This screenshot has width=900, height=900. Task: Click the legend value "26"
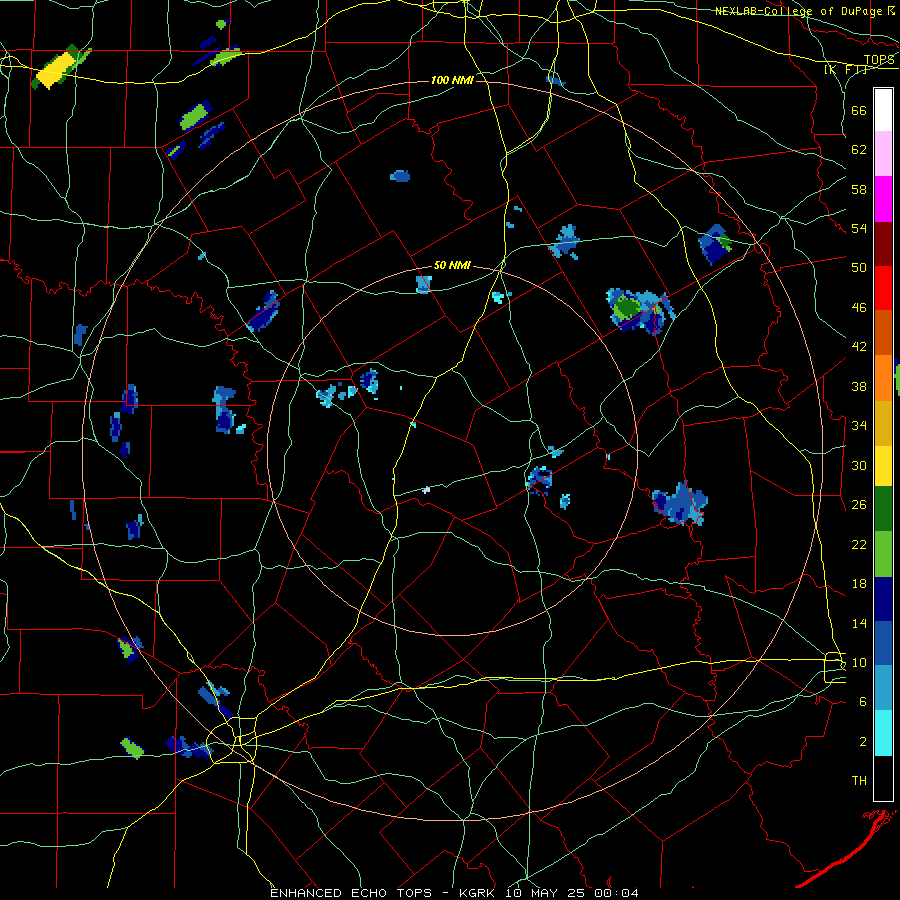[x=859, y=505]
